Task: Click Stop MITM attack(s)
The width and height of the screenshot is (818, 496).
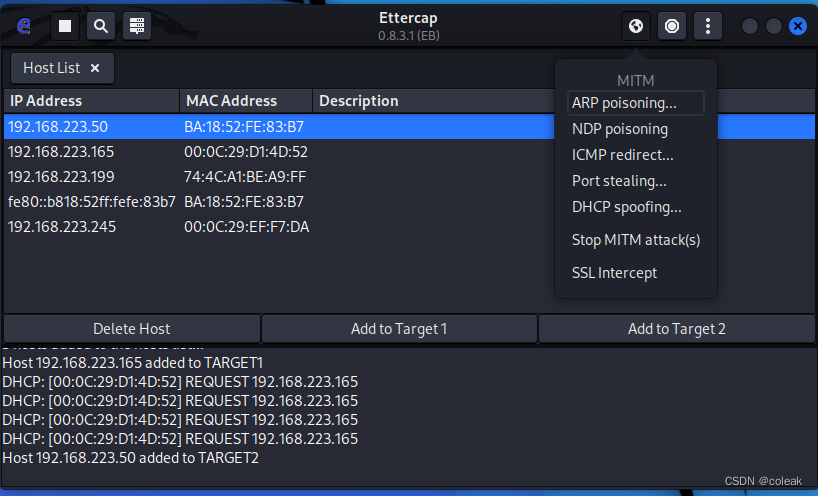Action: point(635,240)
